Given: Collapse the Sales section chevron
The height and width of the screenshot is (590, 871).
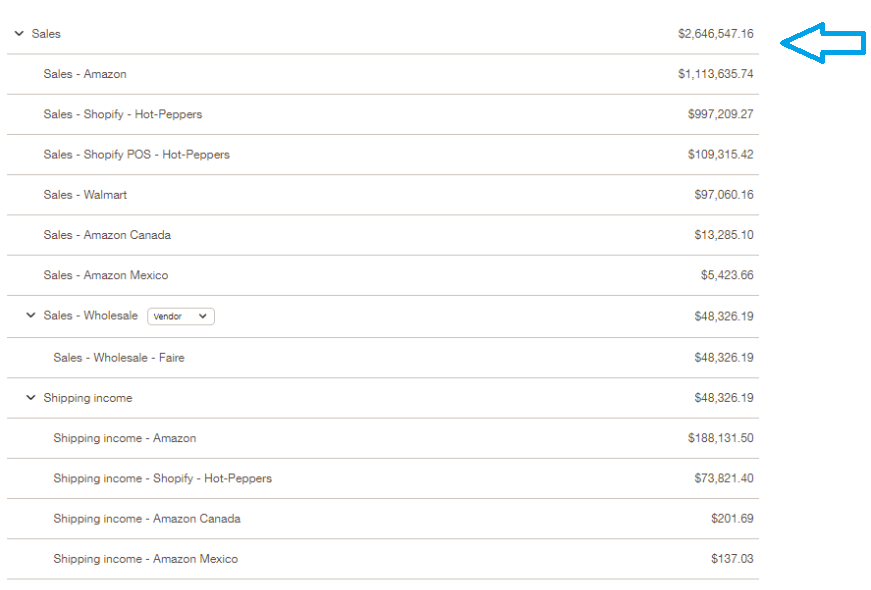Looking at the screenshot, I should (x=19, y=34).
